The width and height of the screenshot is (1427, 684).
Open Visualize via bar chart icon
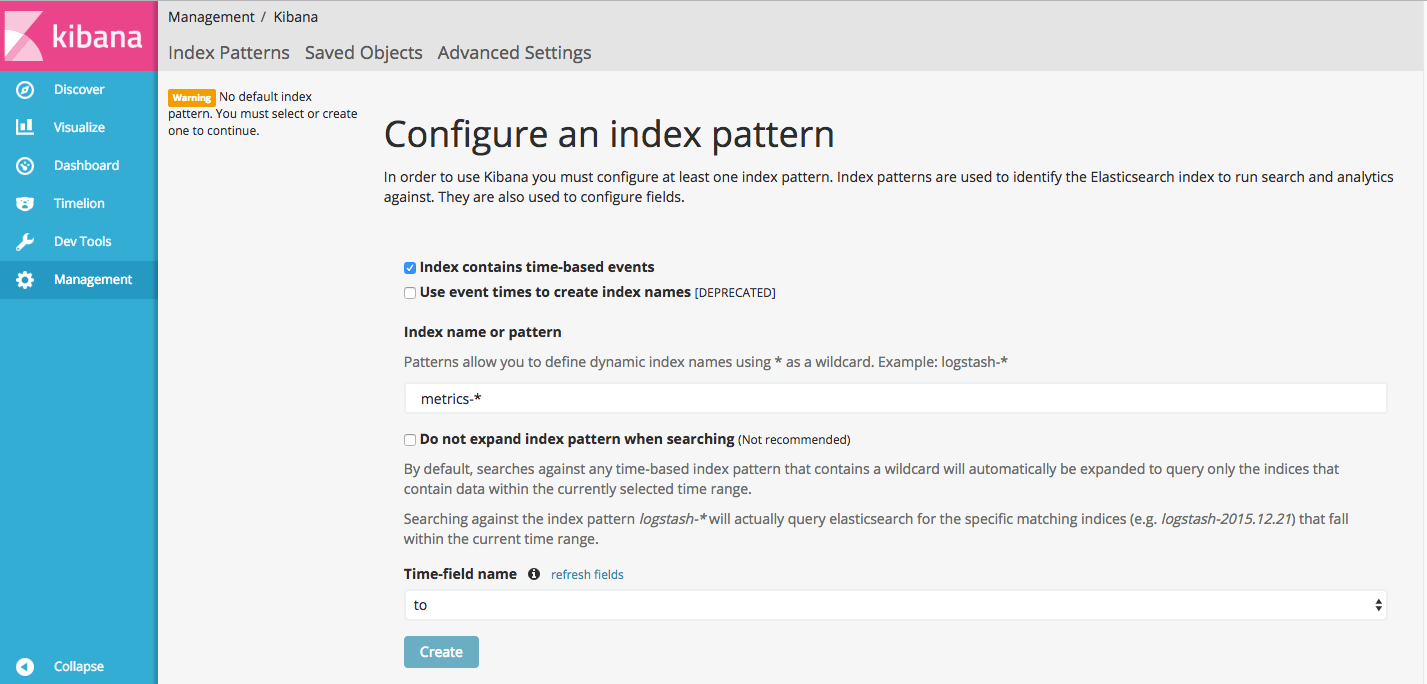[26, 127]
